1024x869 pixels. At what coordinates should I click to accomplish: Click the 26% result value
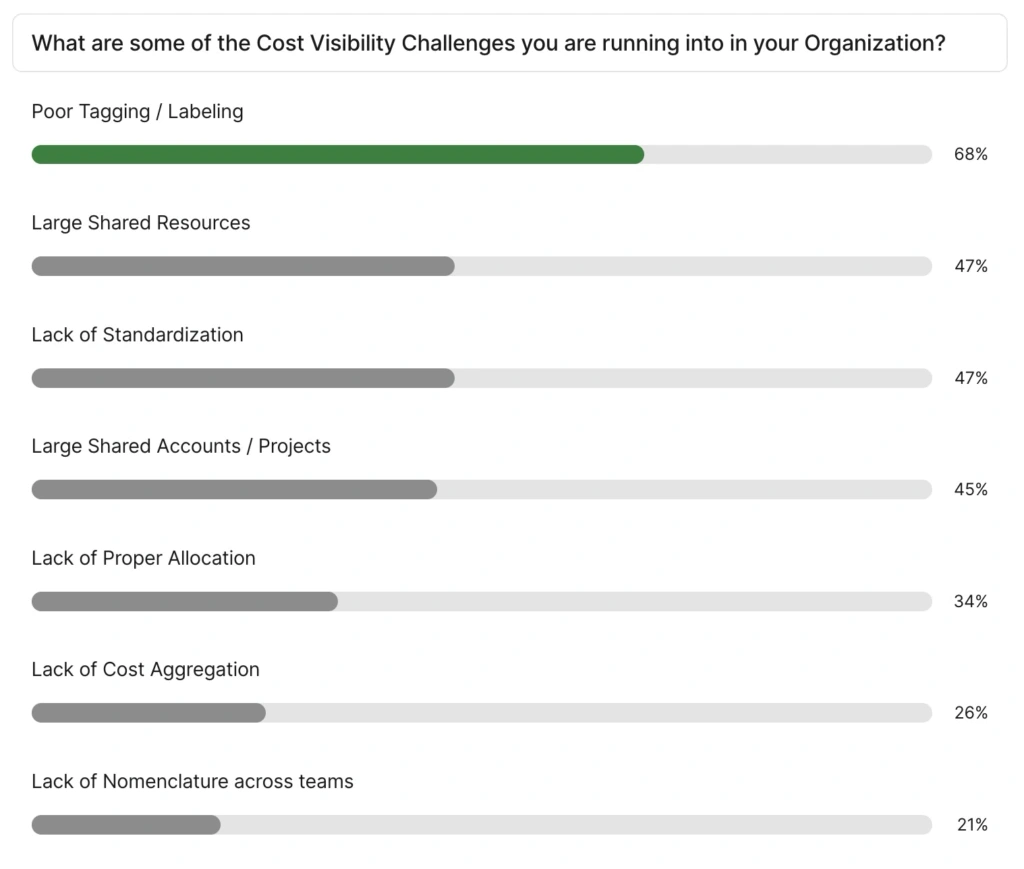pos(970,713)
